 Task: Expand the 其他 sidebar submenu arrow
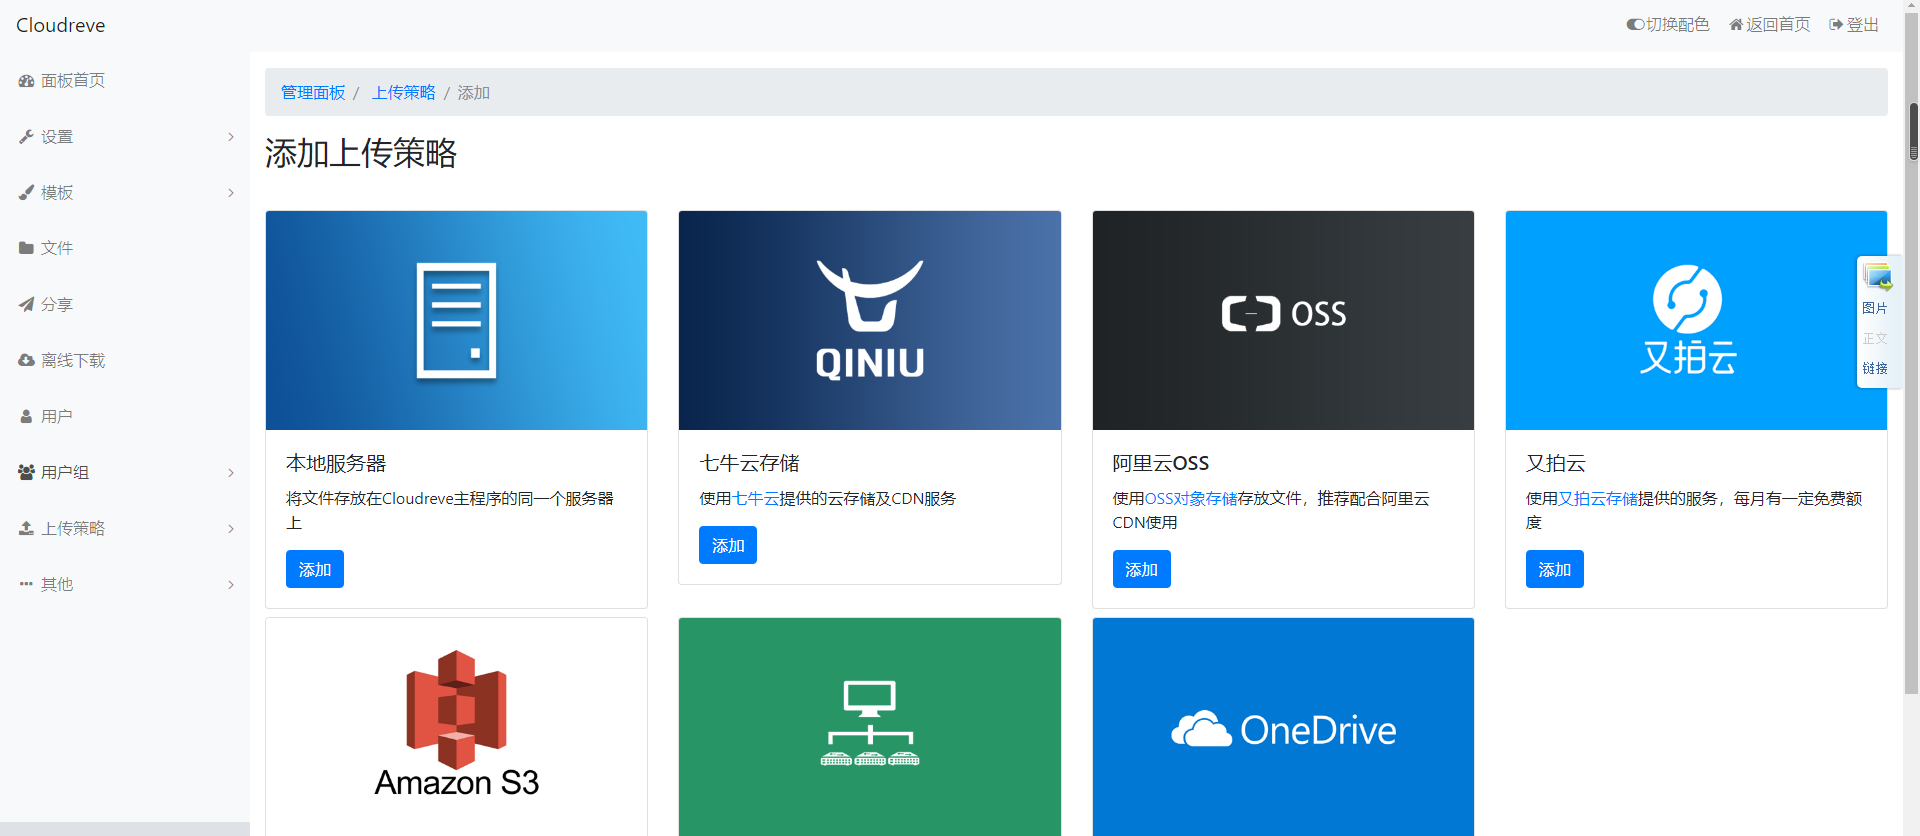click(x=231, y=585)
